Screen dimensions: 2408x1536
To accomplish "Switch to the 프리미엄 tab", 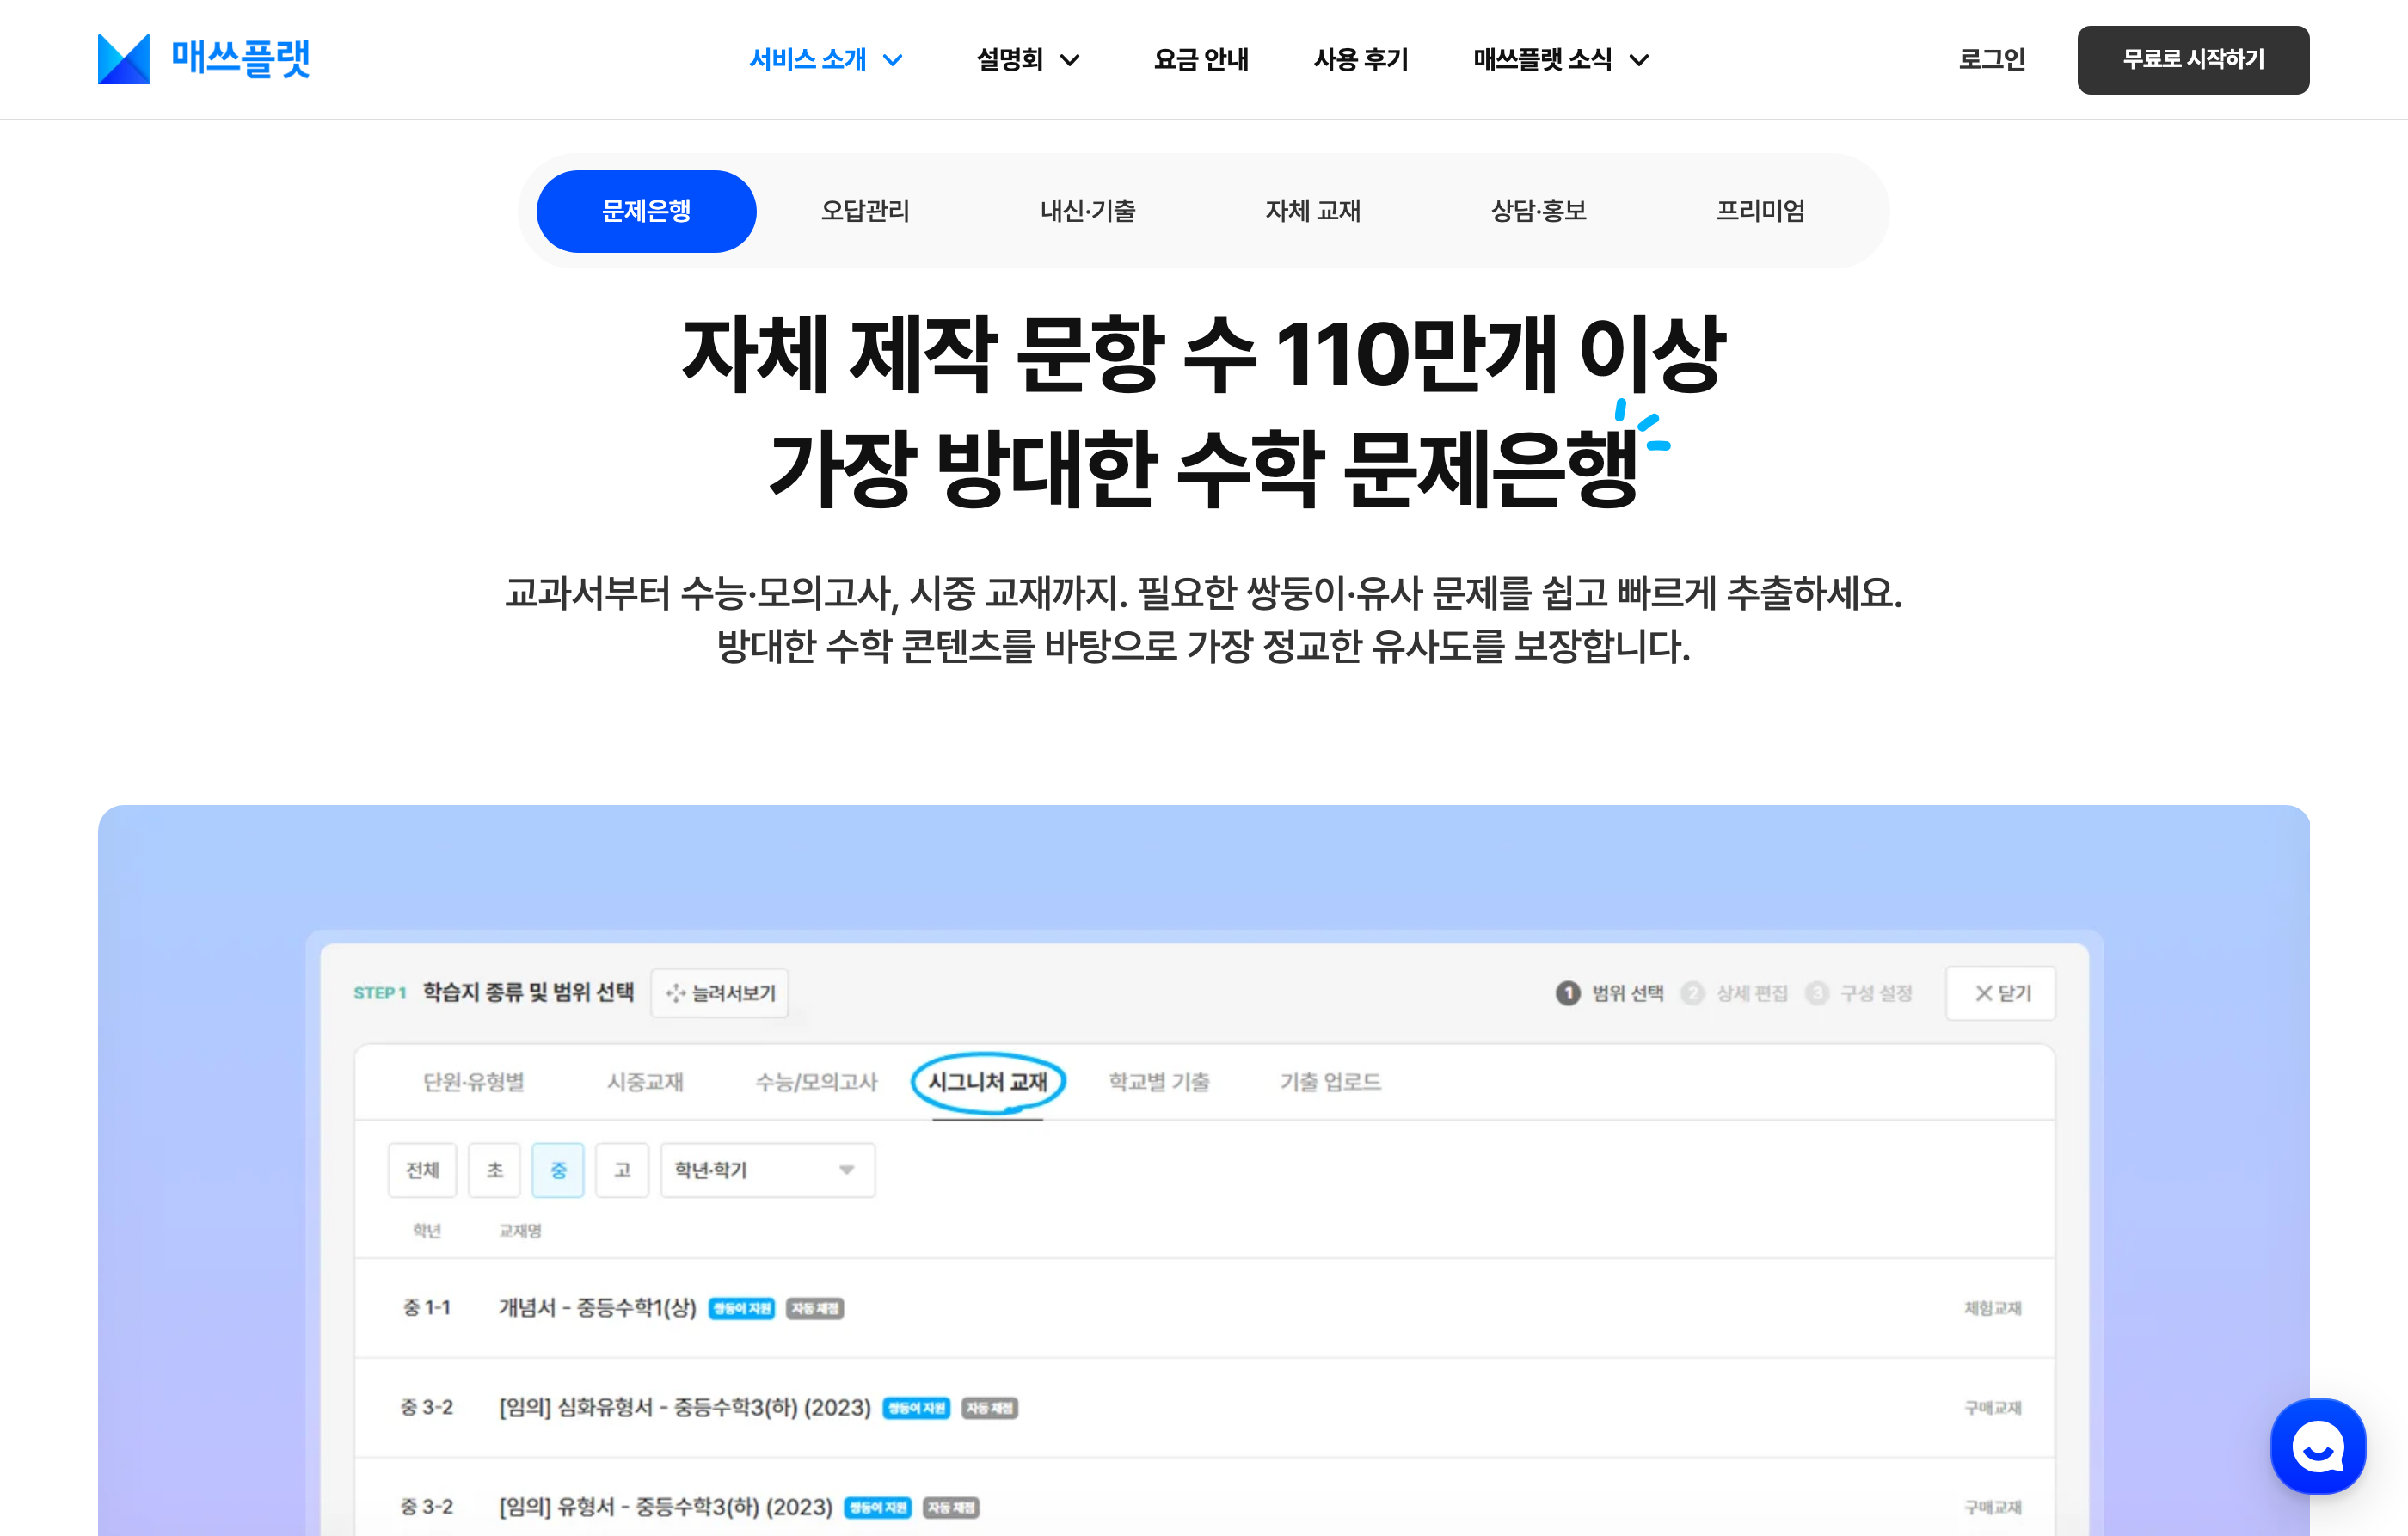I will pyautogui.click(x=1761, y=211).
